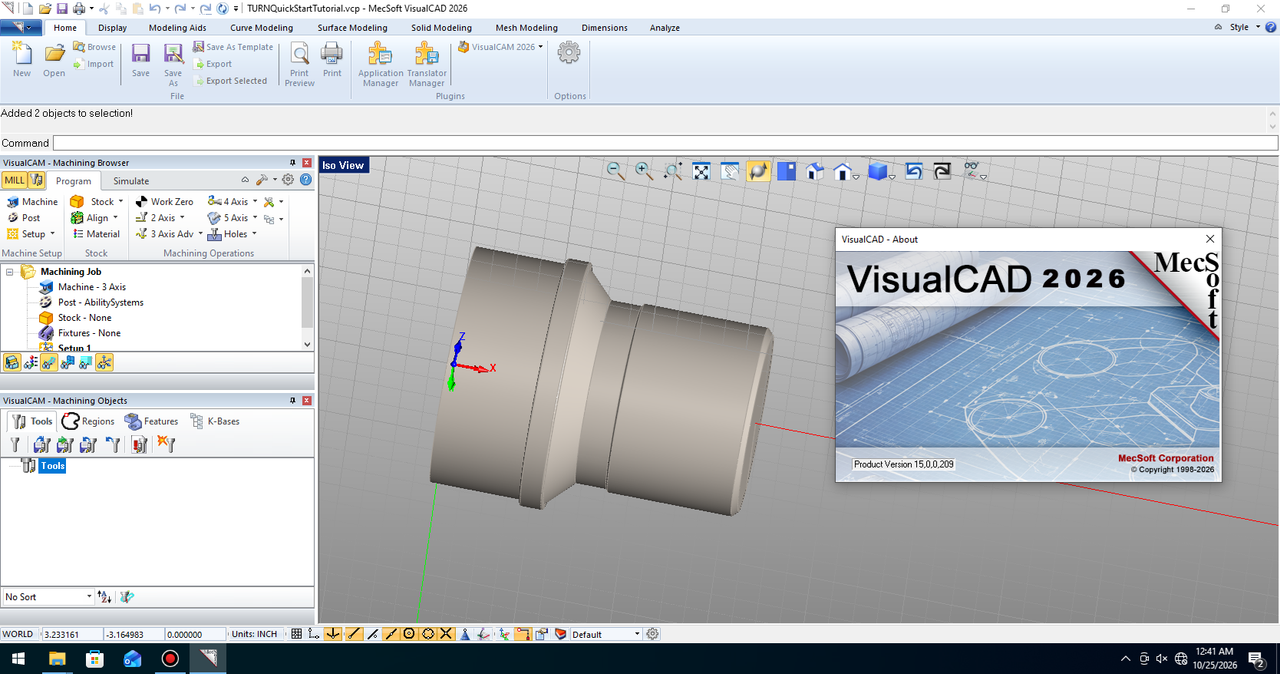
Task: Toggle the grid display icon in status bar
Action: (296, 634)
